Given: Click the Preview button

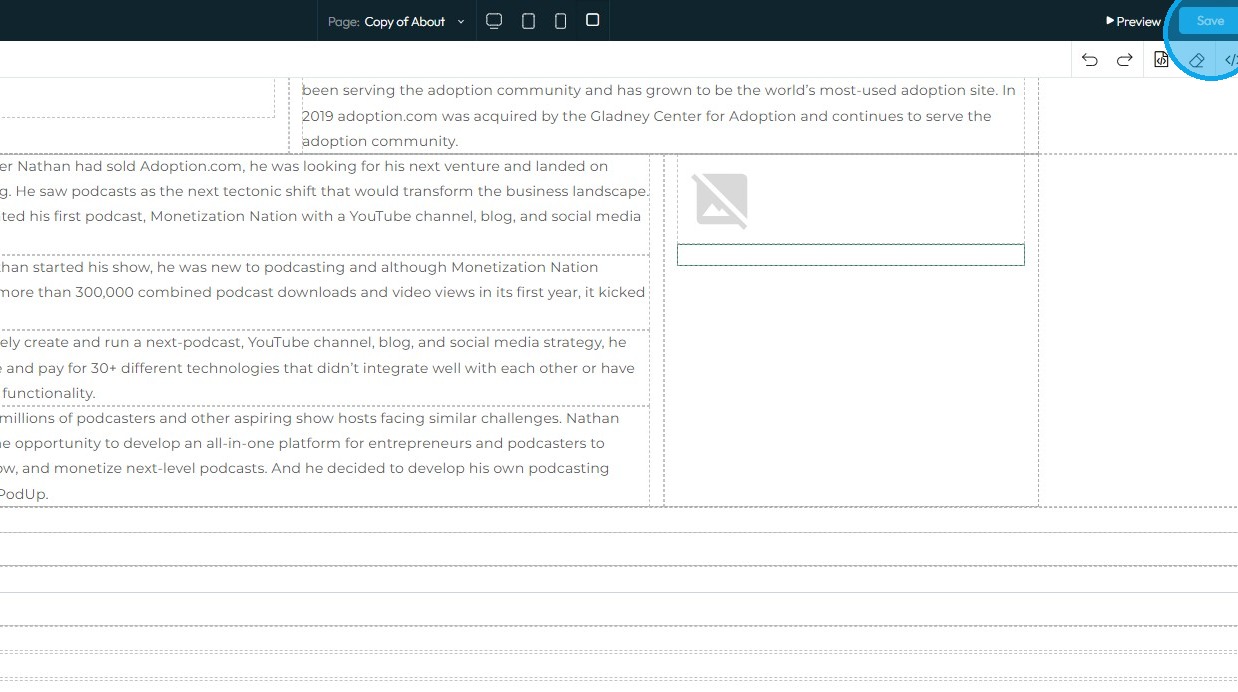Looking at the screenshot, I should click(1133, 21).
